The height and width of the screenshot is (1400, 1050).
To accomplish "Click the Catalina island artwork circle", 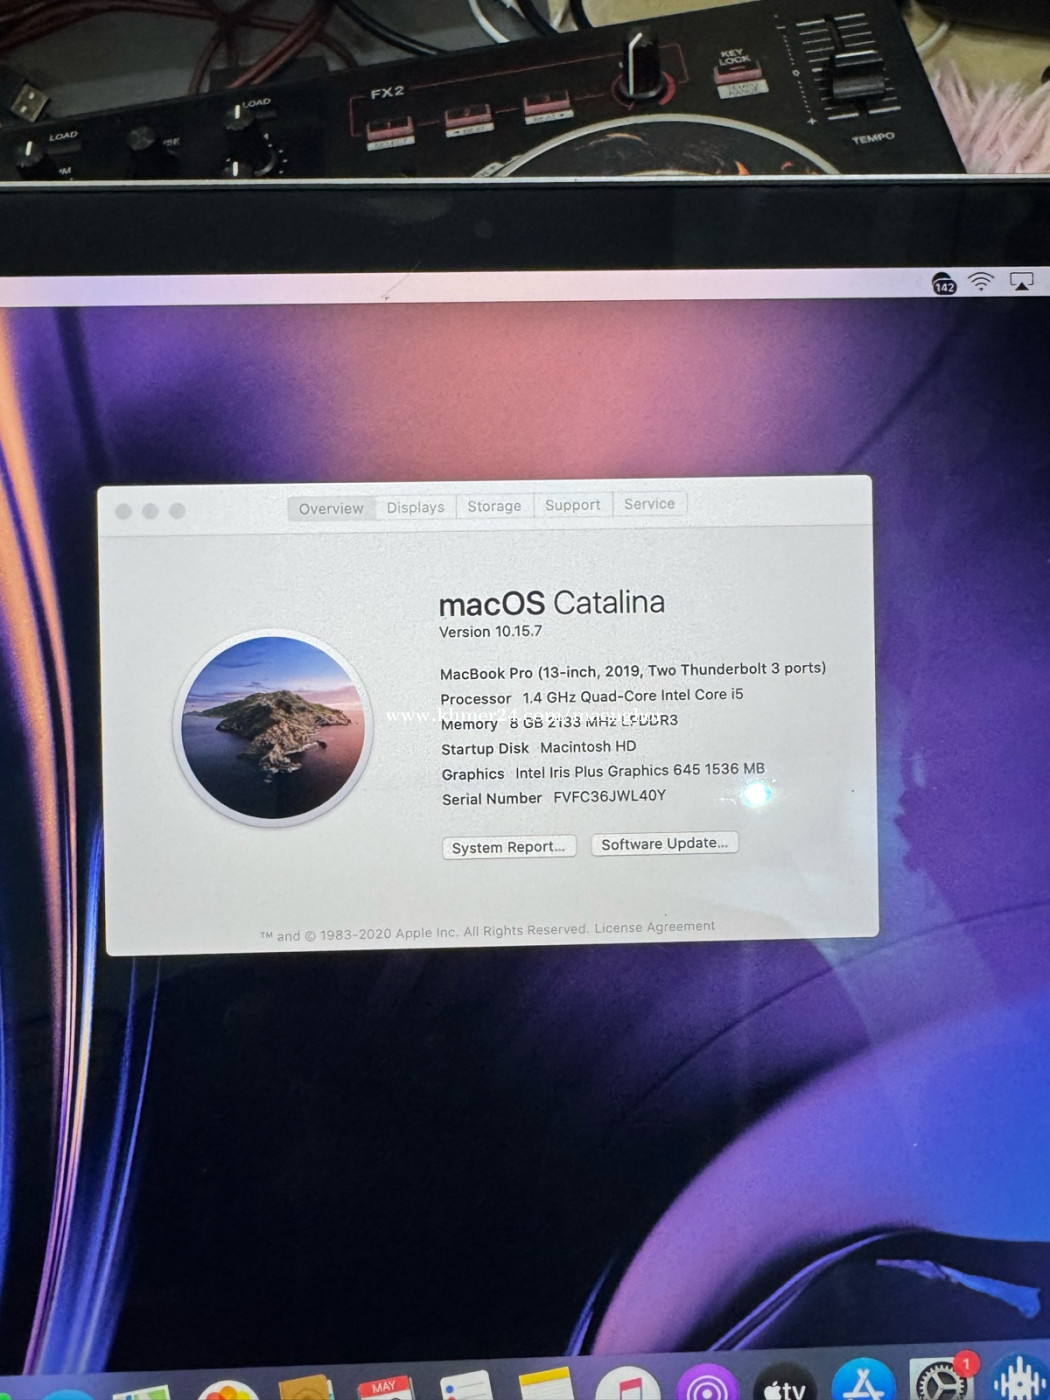I will click(273, 728).
